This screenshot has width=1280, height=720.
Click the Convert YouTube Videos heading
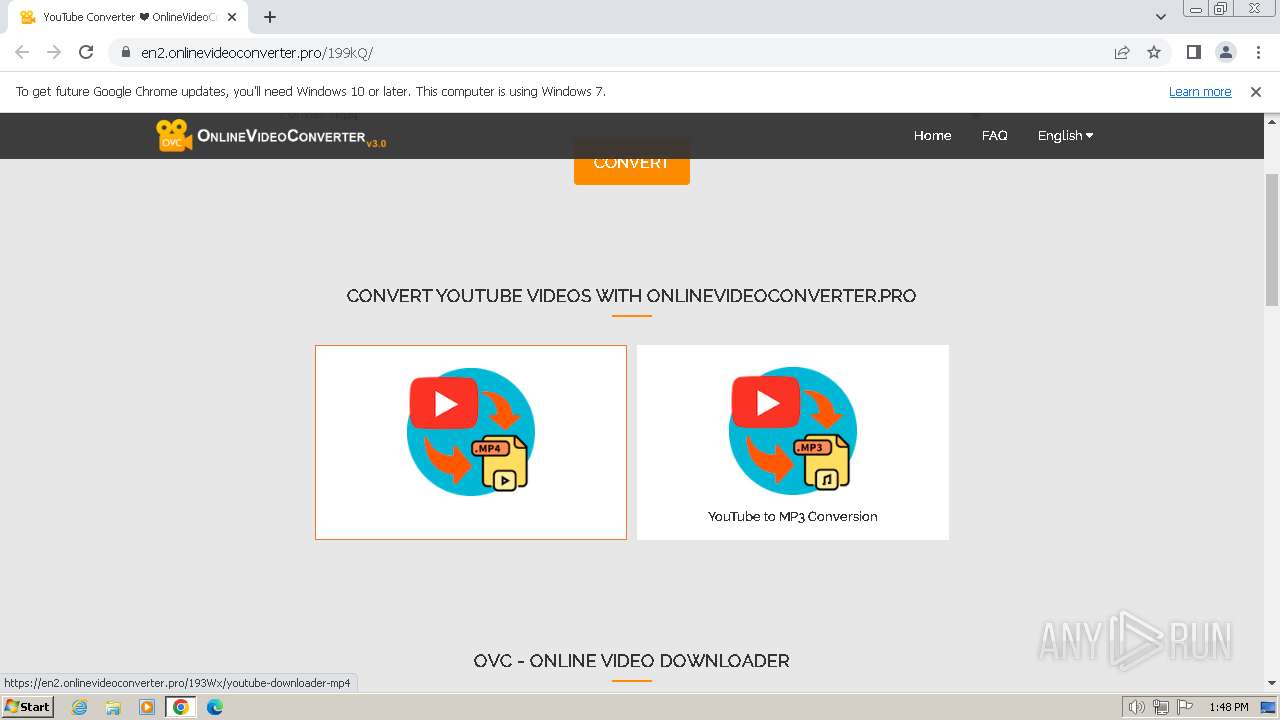click(631, 296)
